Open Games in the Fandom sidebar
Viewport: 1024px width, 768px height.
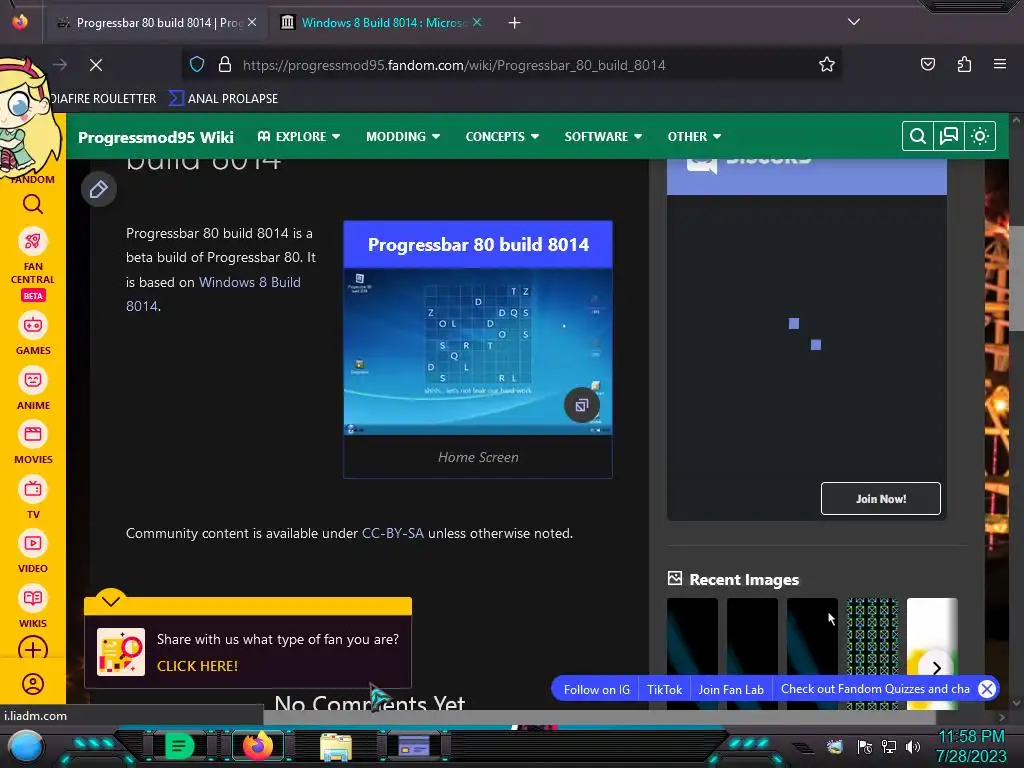click(x=33, y=335)
